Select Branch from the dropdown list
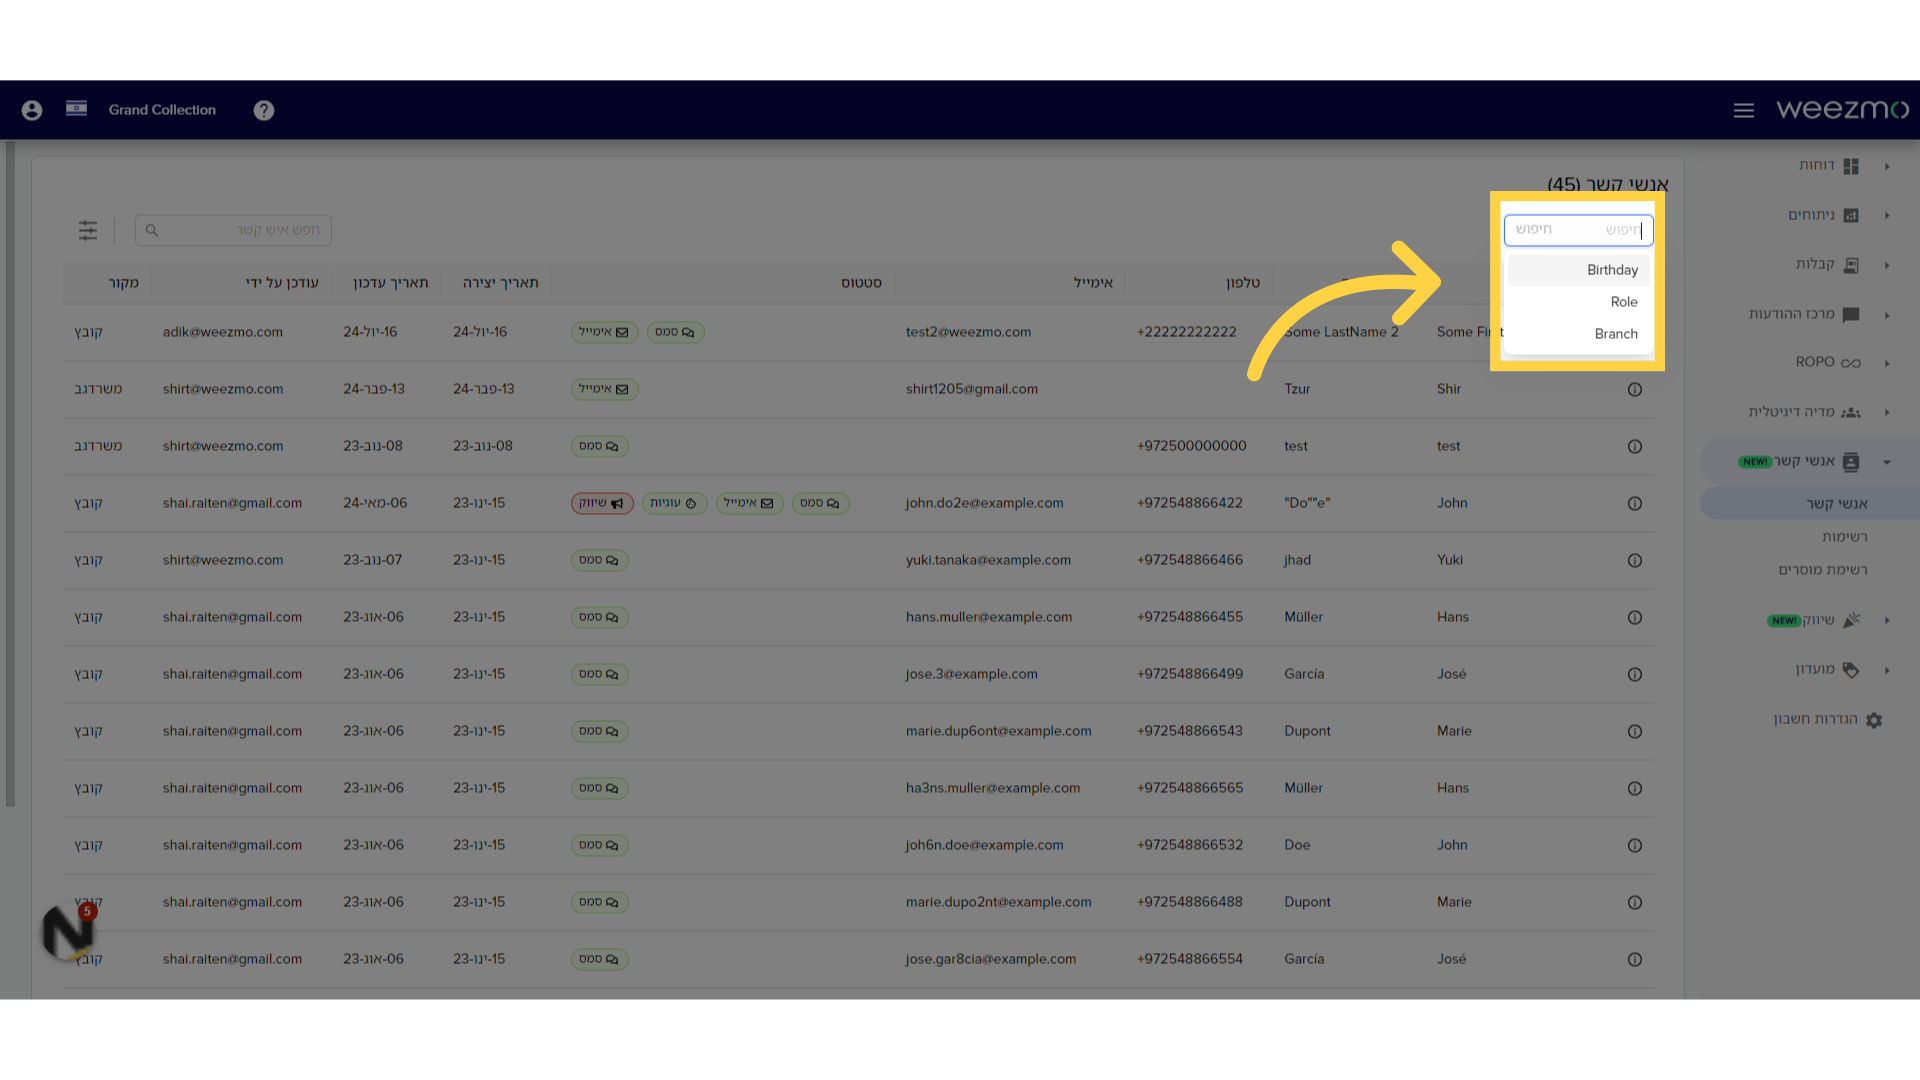 (x=1579, y=334)
